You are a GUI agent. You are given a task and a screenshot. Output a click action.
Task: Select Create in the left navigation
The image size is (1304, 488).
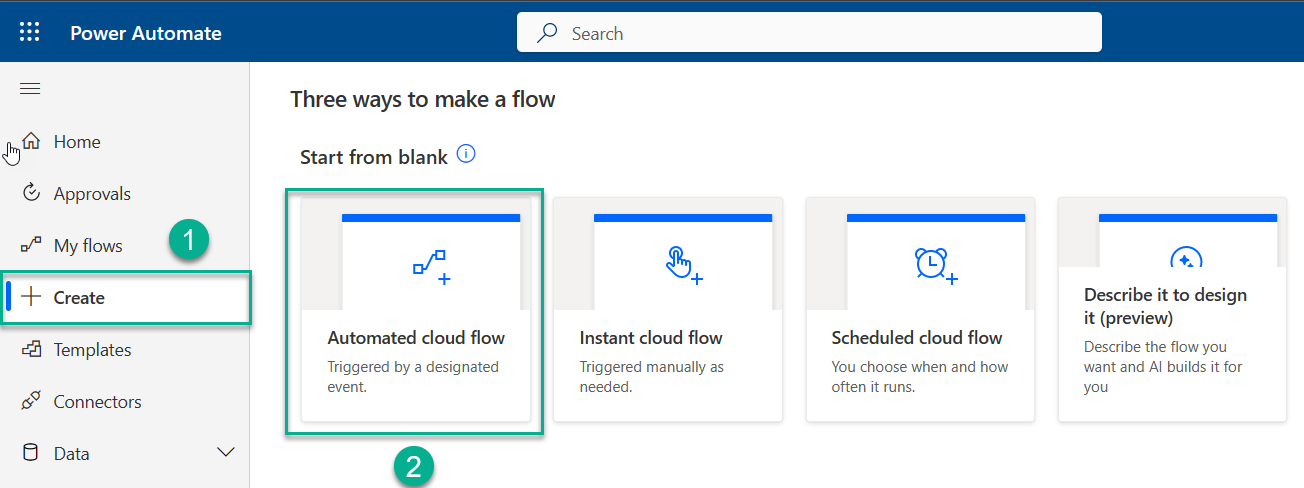coord(79,298)
